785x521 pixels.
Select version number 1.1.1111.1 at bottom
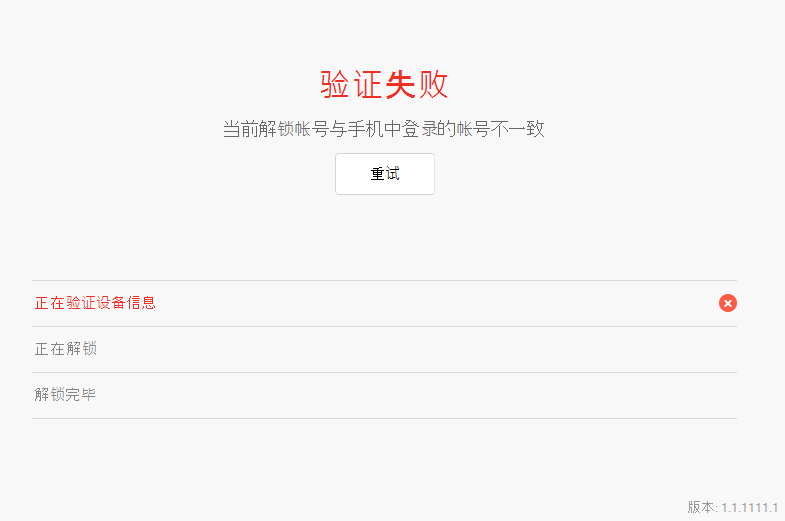[x=749, y=507]
